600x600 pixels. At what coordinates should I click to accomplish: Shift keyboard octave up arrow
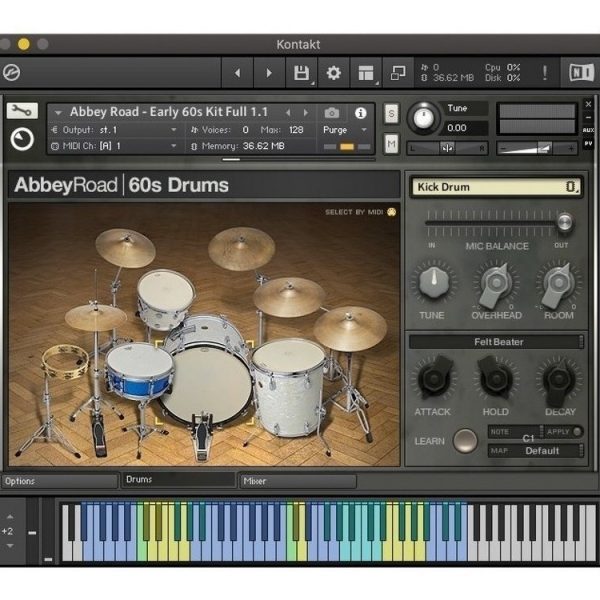[x=10, y=517]
